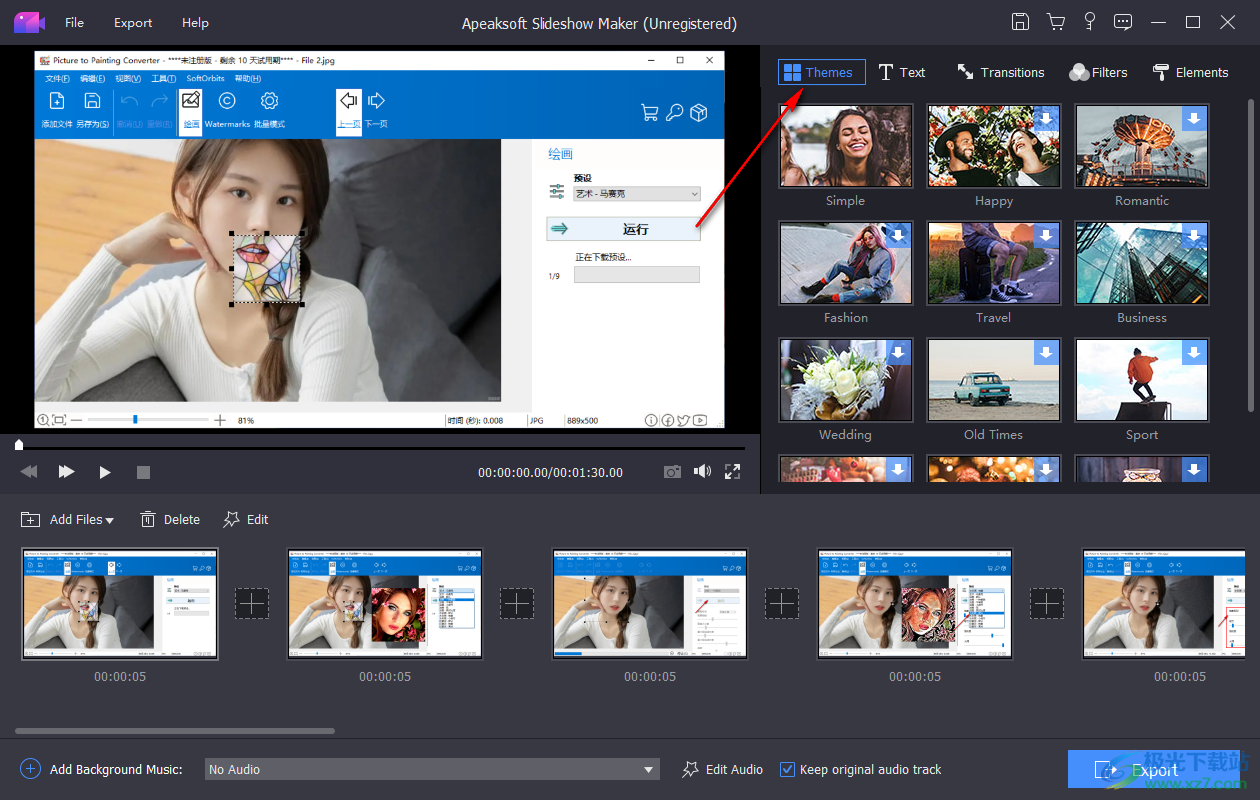This screenshot has height=800, width=1260.
Task: Download the Wedding theme
Action: [x=898, y=352]
